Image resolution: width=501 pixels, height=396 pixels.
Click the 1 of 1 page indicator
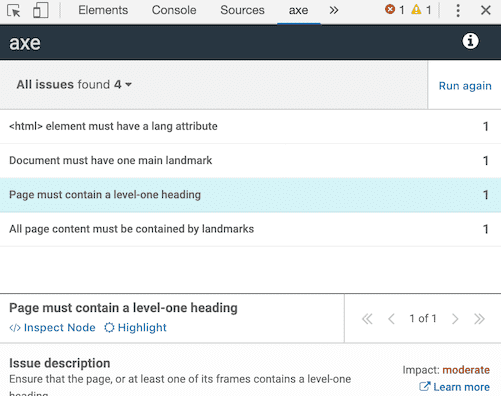tap(423, 319)
